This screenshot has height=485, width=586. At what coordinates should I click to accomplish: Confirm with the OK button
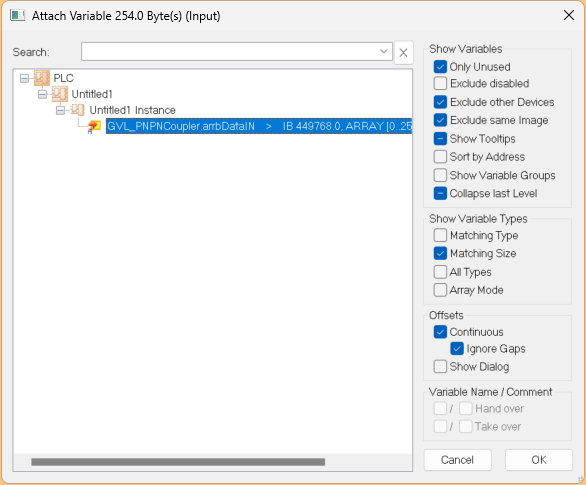pos(539,460)
